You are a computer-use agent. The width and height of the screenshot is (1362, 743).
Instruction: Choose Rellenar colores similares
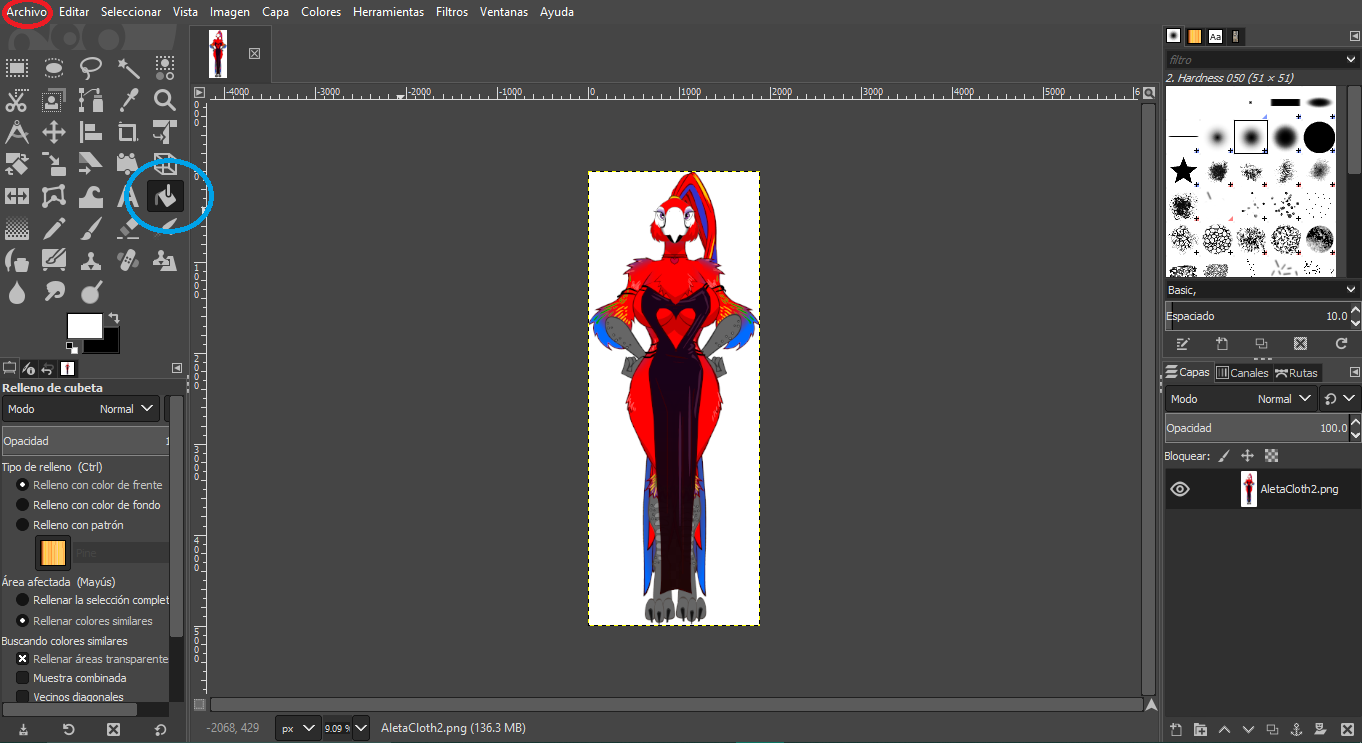pyautogui.click(x=84, y=621)
